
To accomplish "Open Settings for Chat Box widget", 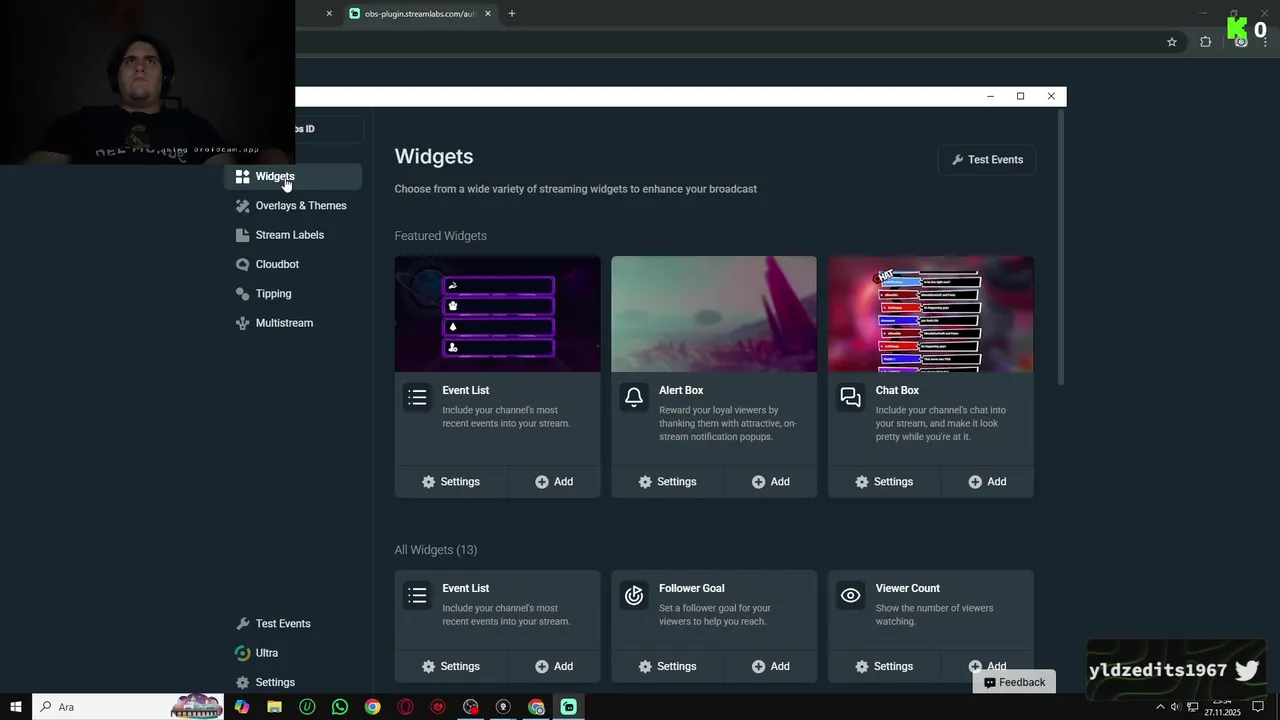I will (884, 482).
